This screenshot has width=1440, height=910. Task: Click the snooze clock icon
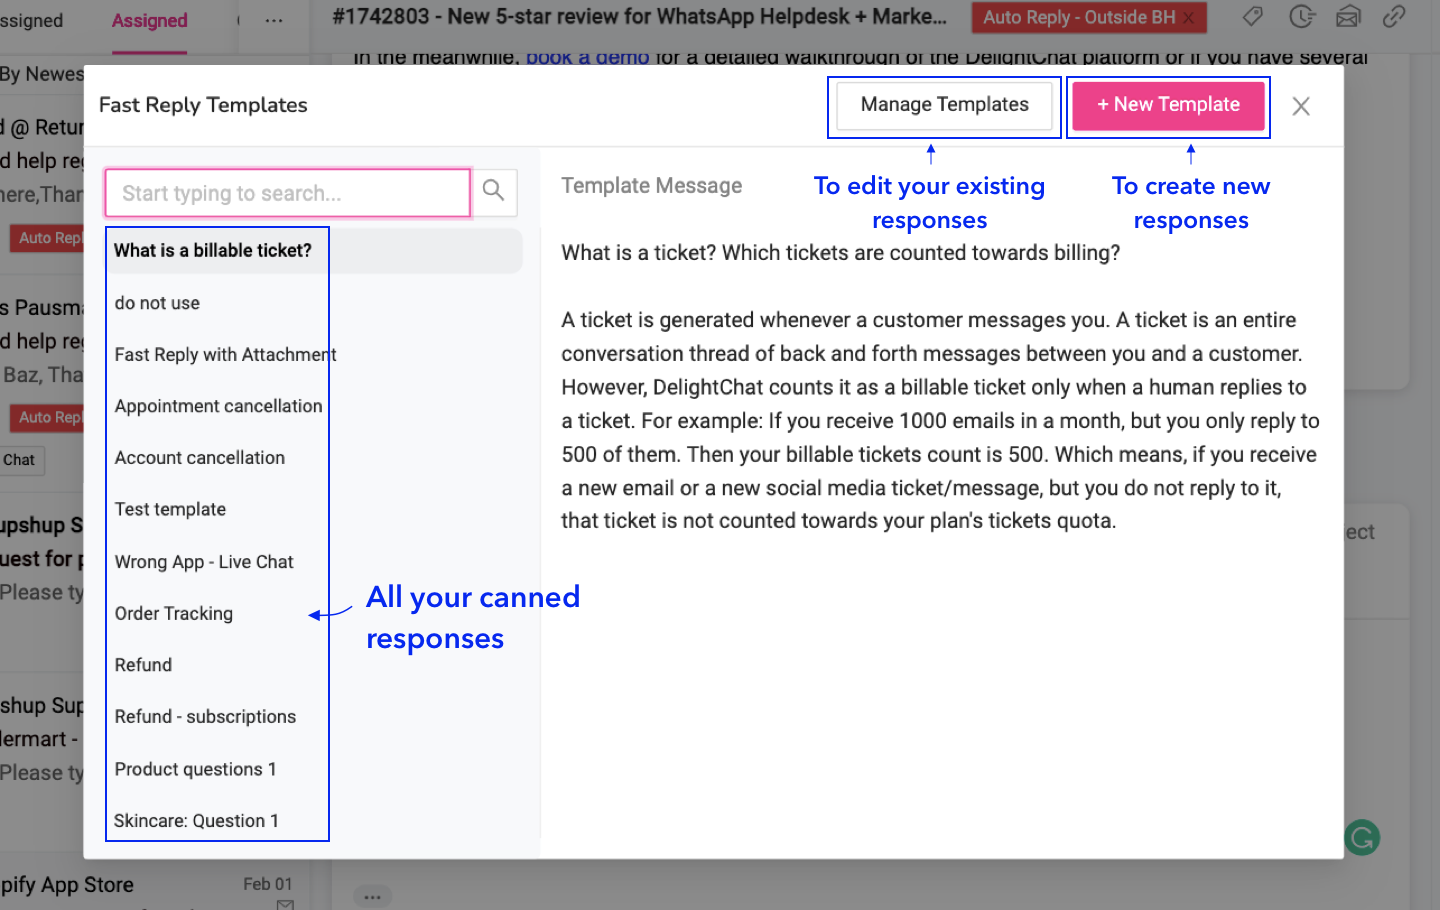coord(1301,17)
